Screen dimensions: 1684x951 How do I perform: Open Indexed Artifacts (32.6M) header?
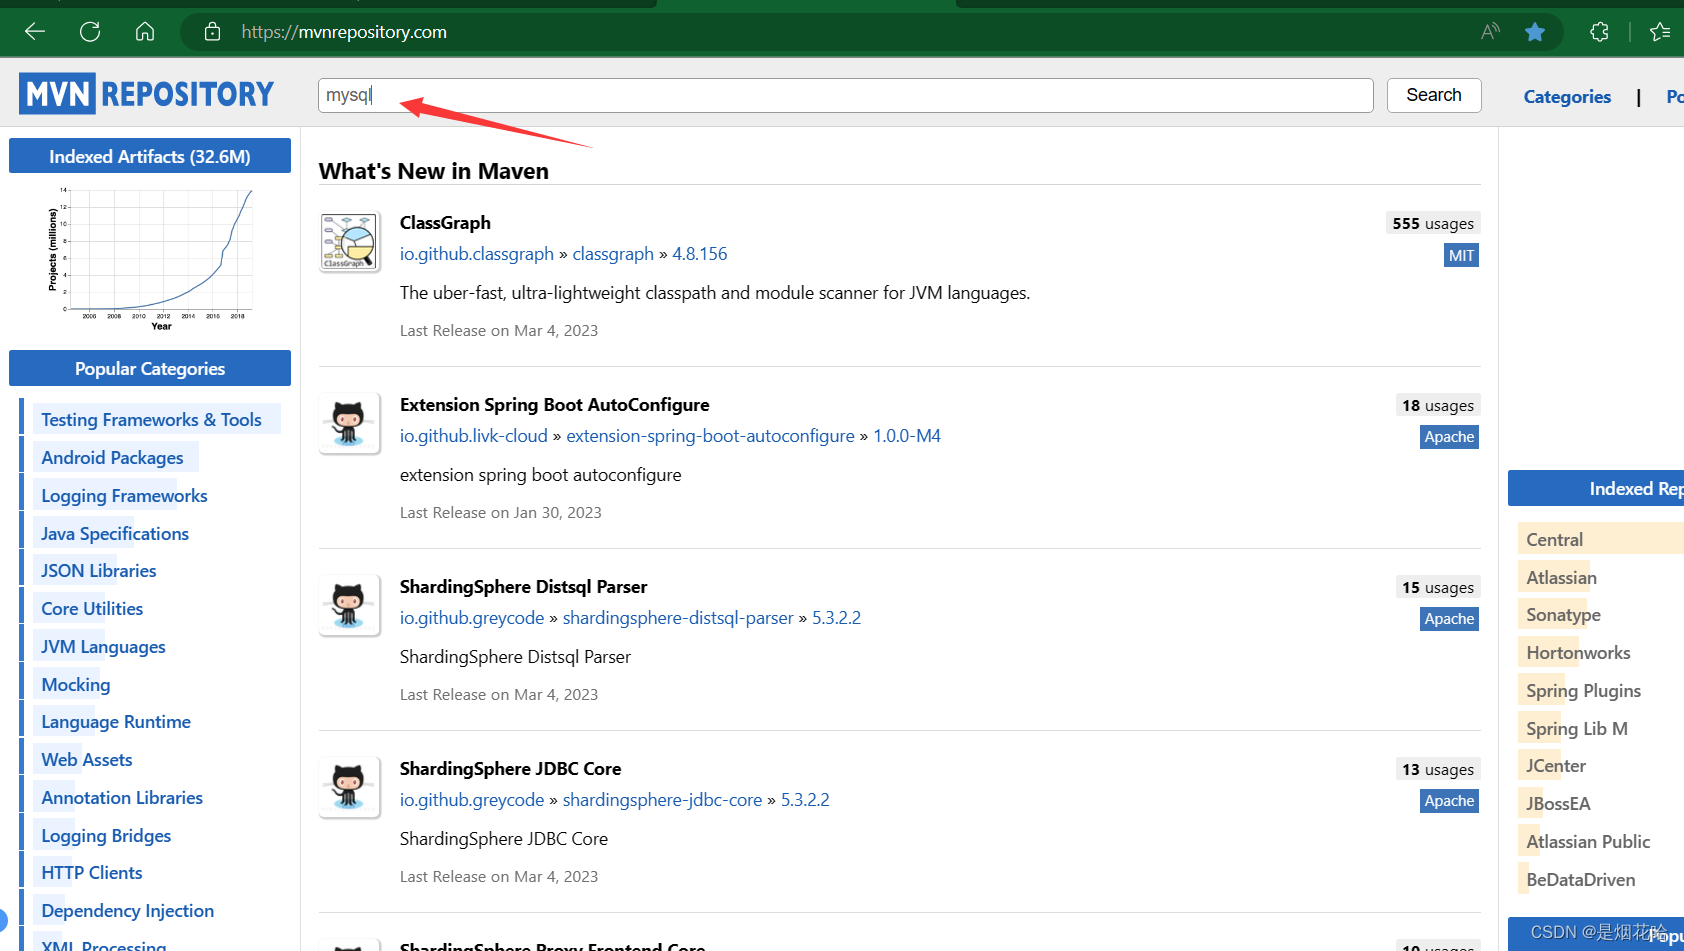point(150,156)
